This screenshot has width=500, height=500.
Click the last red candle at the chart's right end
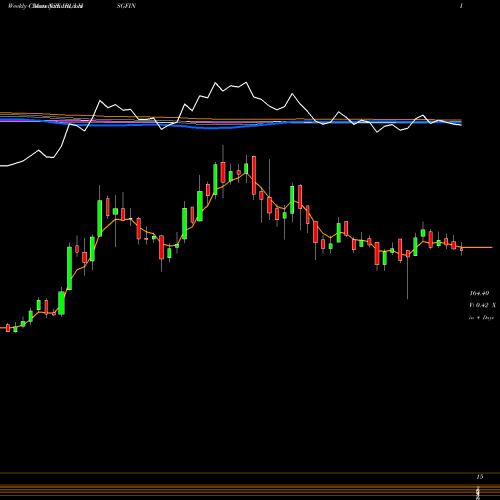(461, 249)
